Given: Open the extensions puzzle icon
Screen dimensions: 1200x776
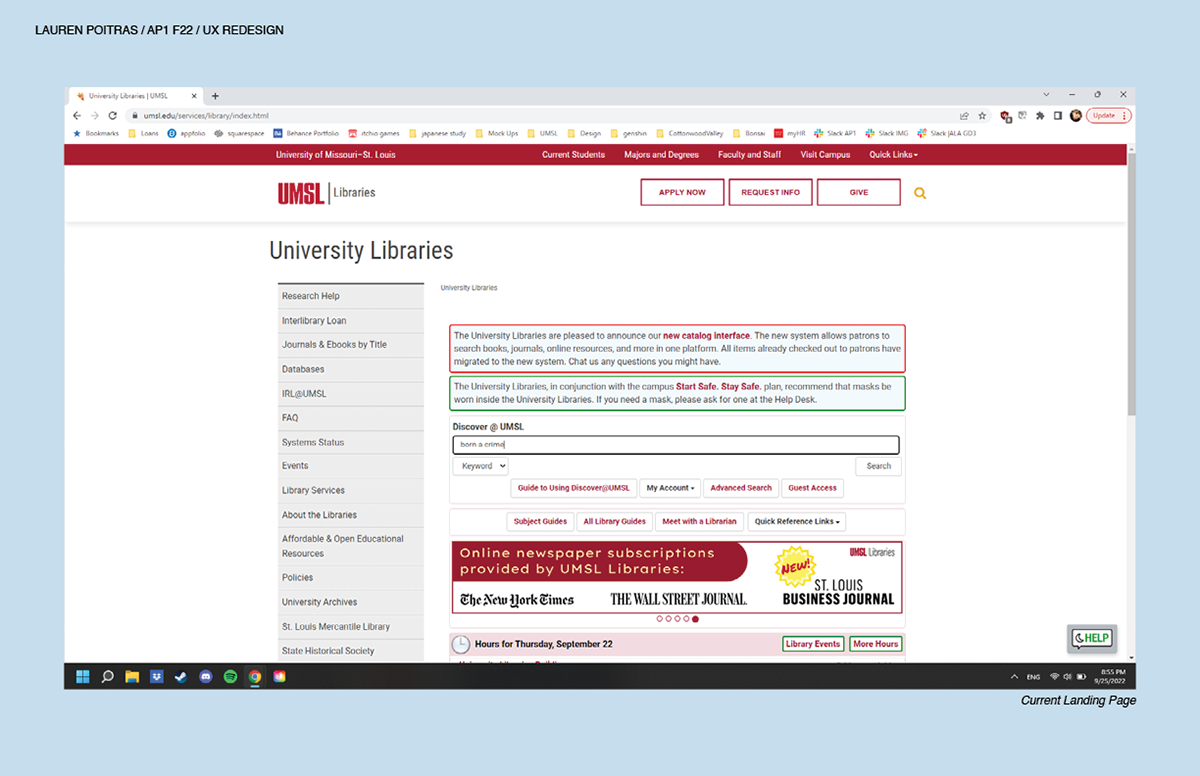Looking at the screenshot, I should (1040, 115).
